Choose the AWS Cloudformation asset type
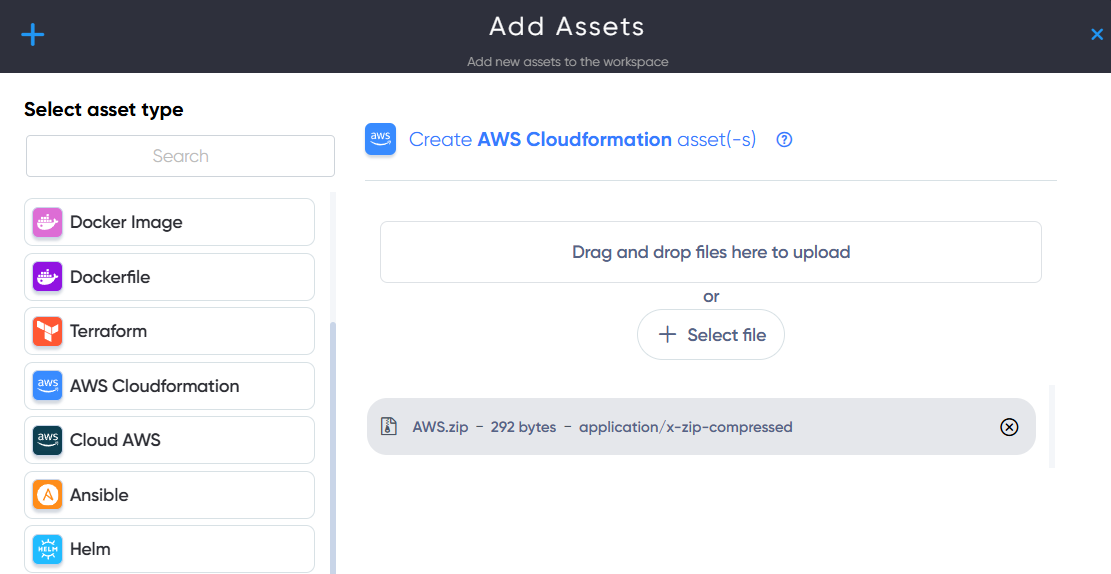The image size is (1111, 574). [169, 386]
